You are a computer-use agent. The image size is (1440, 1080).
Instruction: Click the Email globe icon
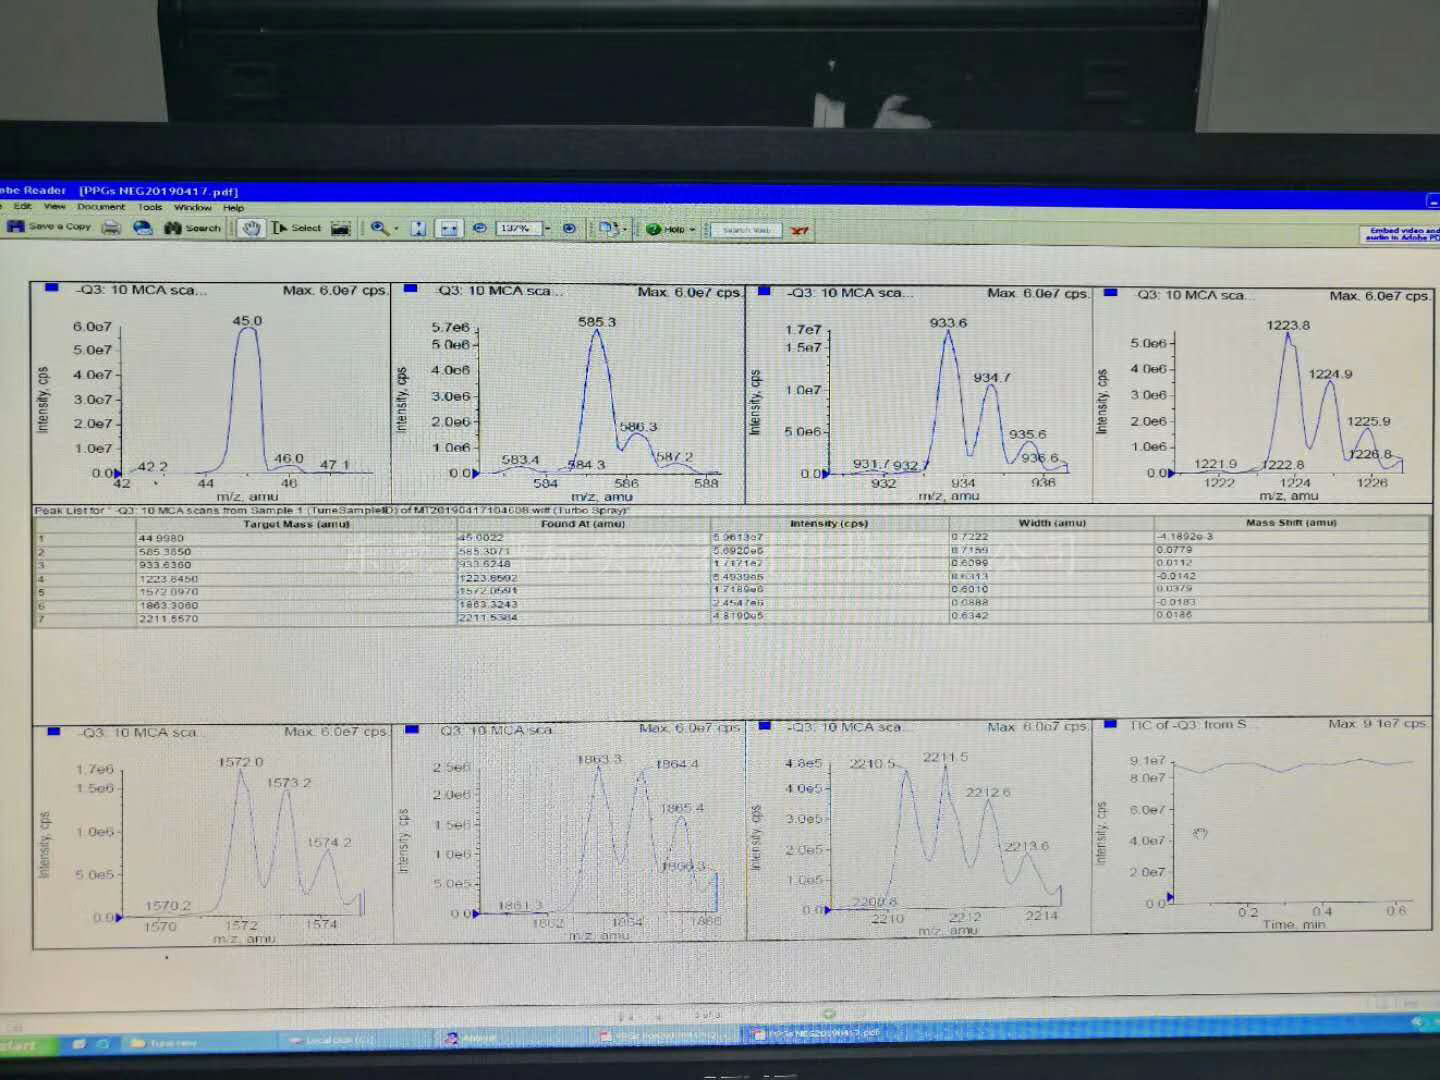click(x=143, y=228)
